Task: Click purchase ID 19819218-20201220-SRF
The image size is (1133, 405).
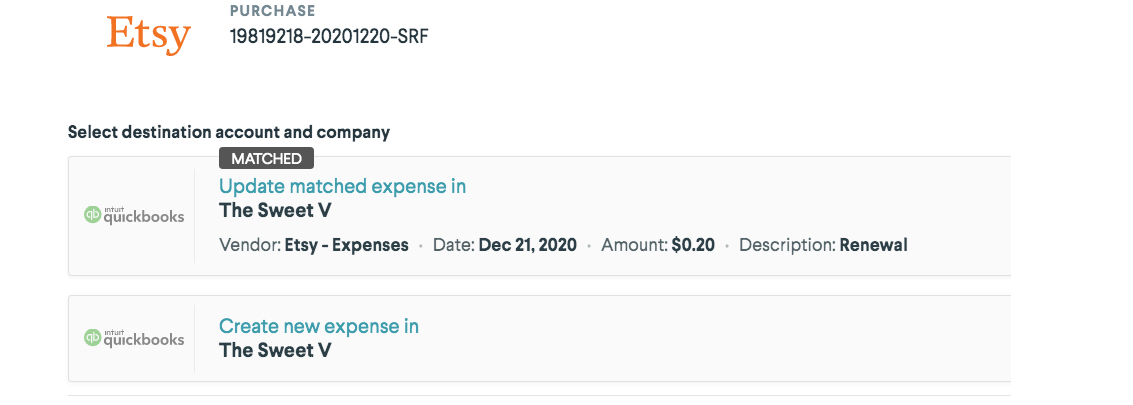Action: tap(329, 37)
